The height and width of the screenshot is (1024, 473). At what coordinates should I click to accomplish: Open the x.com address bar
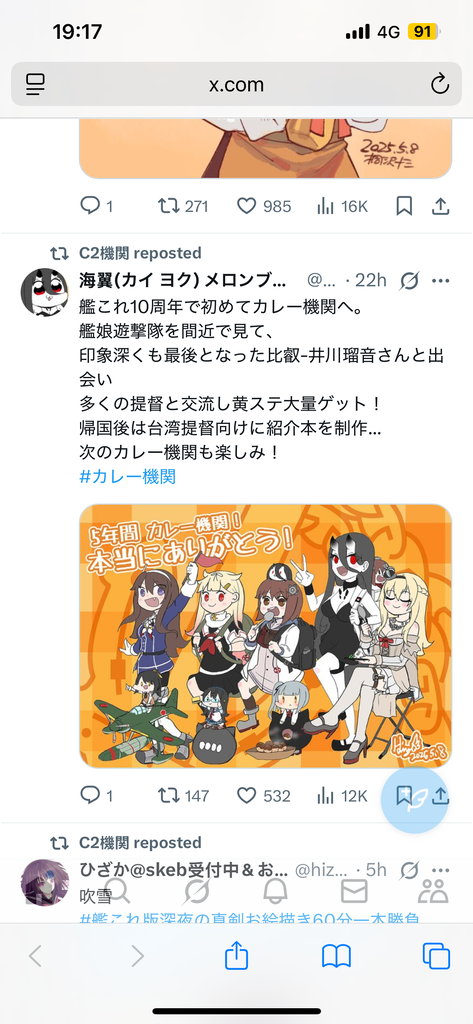pos(236,84)
